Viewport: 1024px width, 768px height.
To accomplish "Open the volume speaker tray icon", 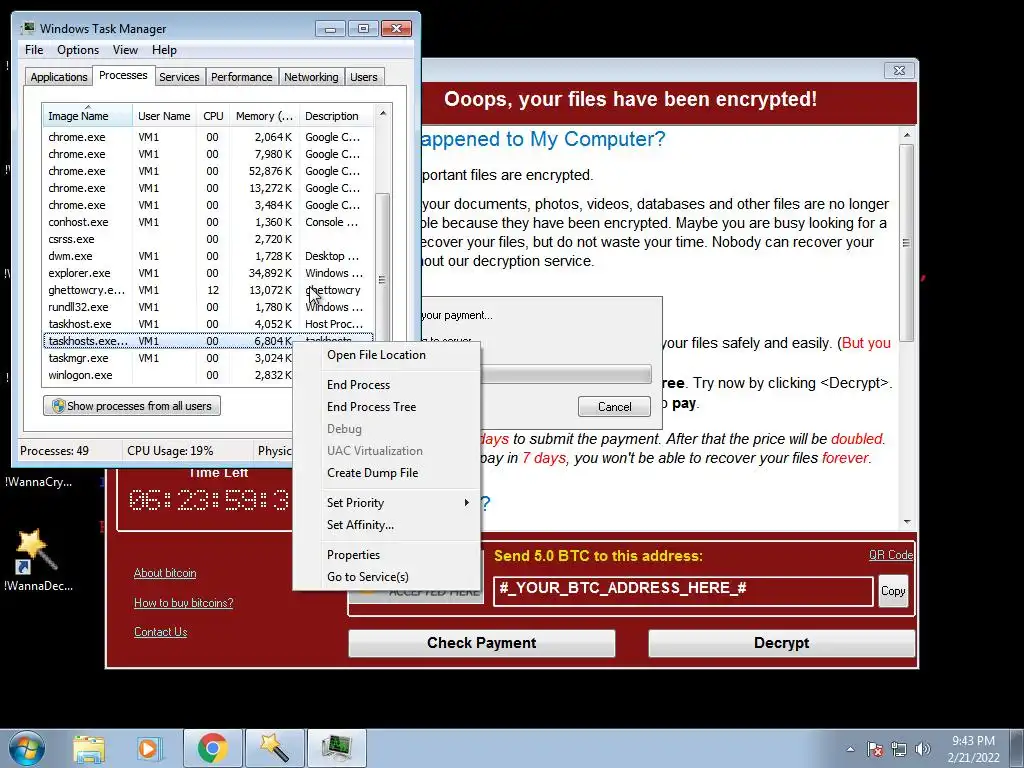I will 923,749.
